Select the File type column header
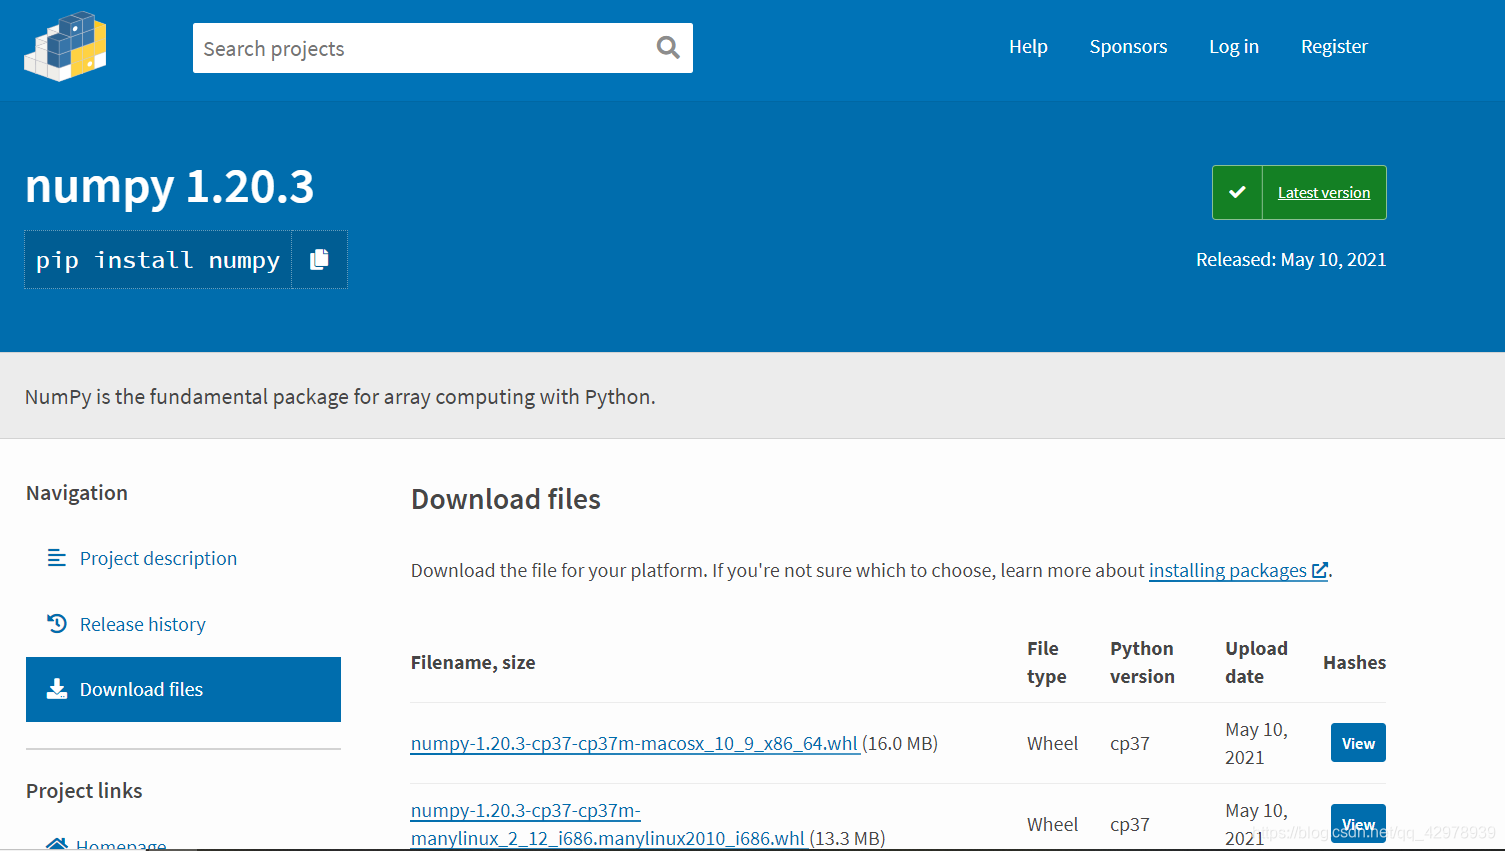The width and height of the screenshot is (1505, 851). pos(1046,662)
